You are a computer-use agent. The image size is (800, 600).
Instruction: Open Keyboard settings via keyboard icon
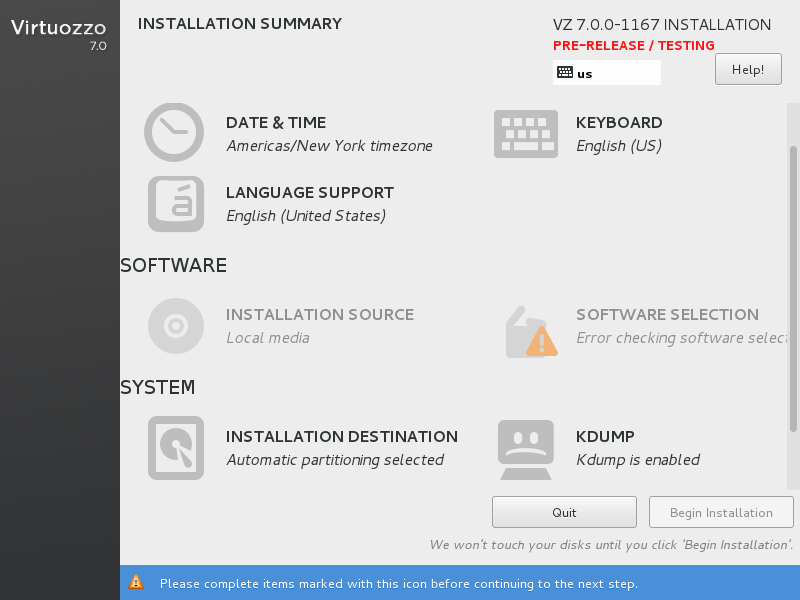525,133
